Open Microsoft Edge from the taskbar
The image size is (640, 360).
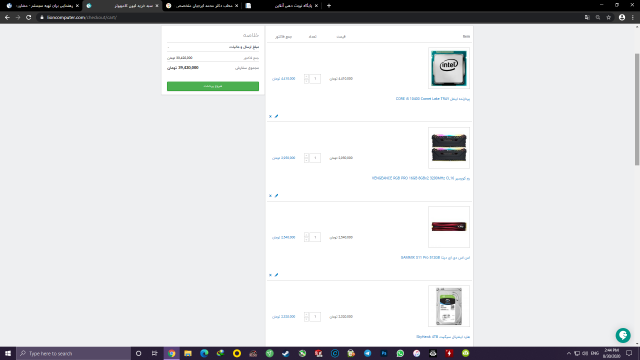(x=204, y=353)
